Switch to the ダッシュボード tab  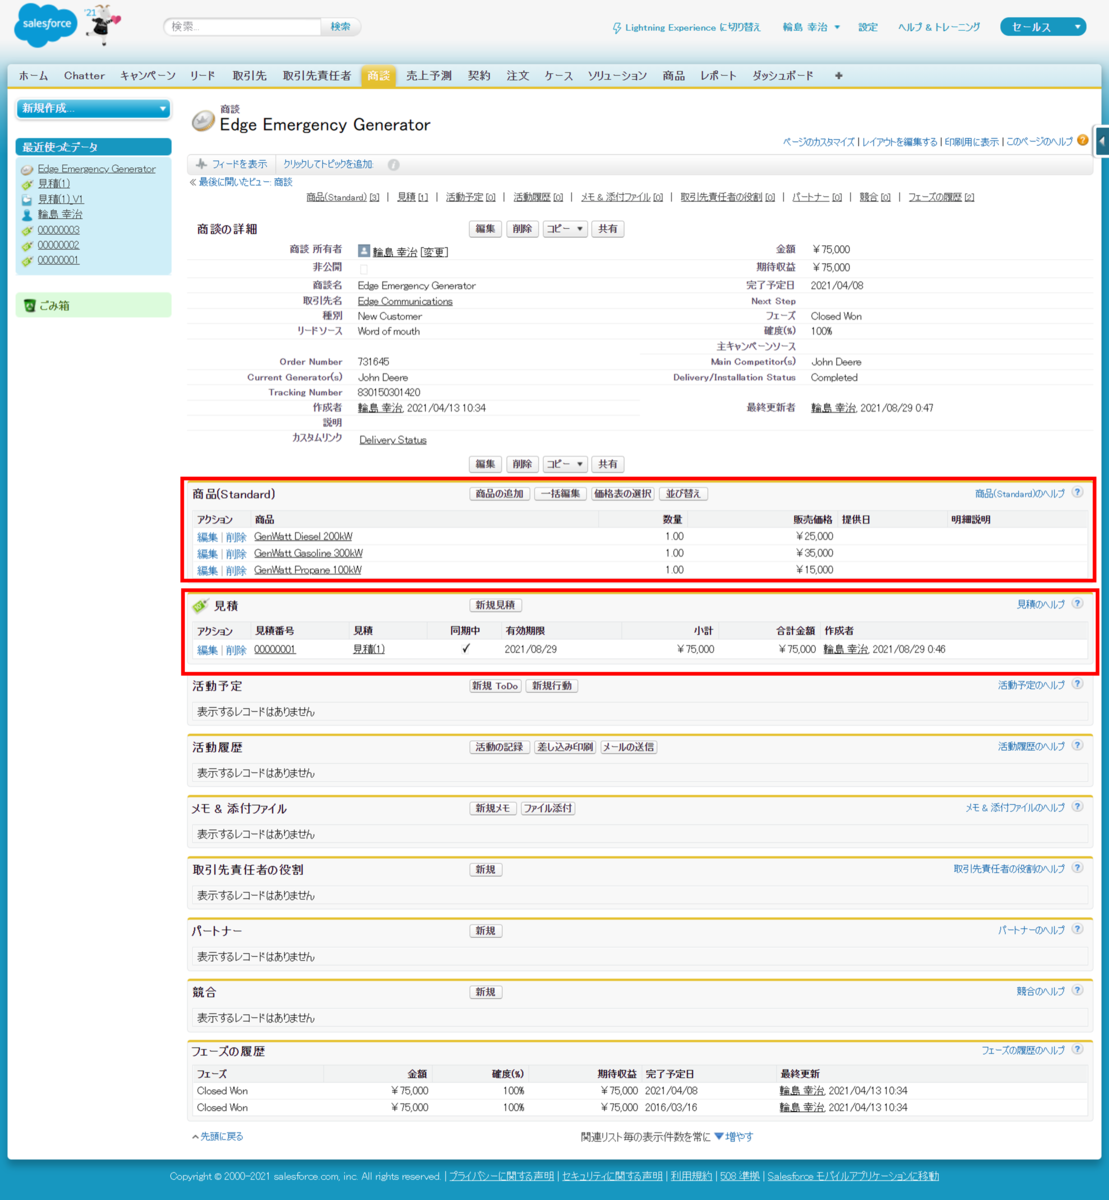(x=782, y=76)
